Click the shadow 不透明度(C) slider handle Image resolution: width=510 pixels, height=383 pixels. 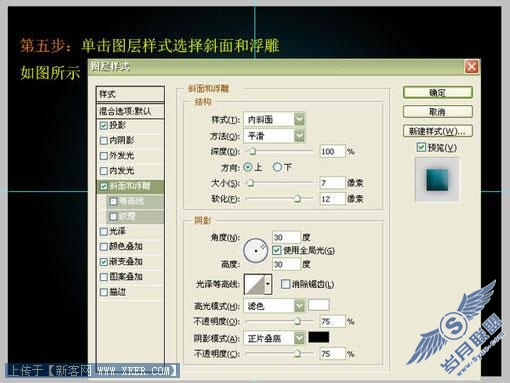click(x=297, y=354)
